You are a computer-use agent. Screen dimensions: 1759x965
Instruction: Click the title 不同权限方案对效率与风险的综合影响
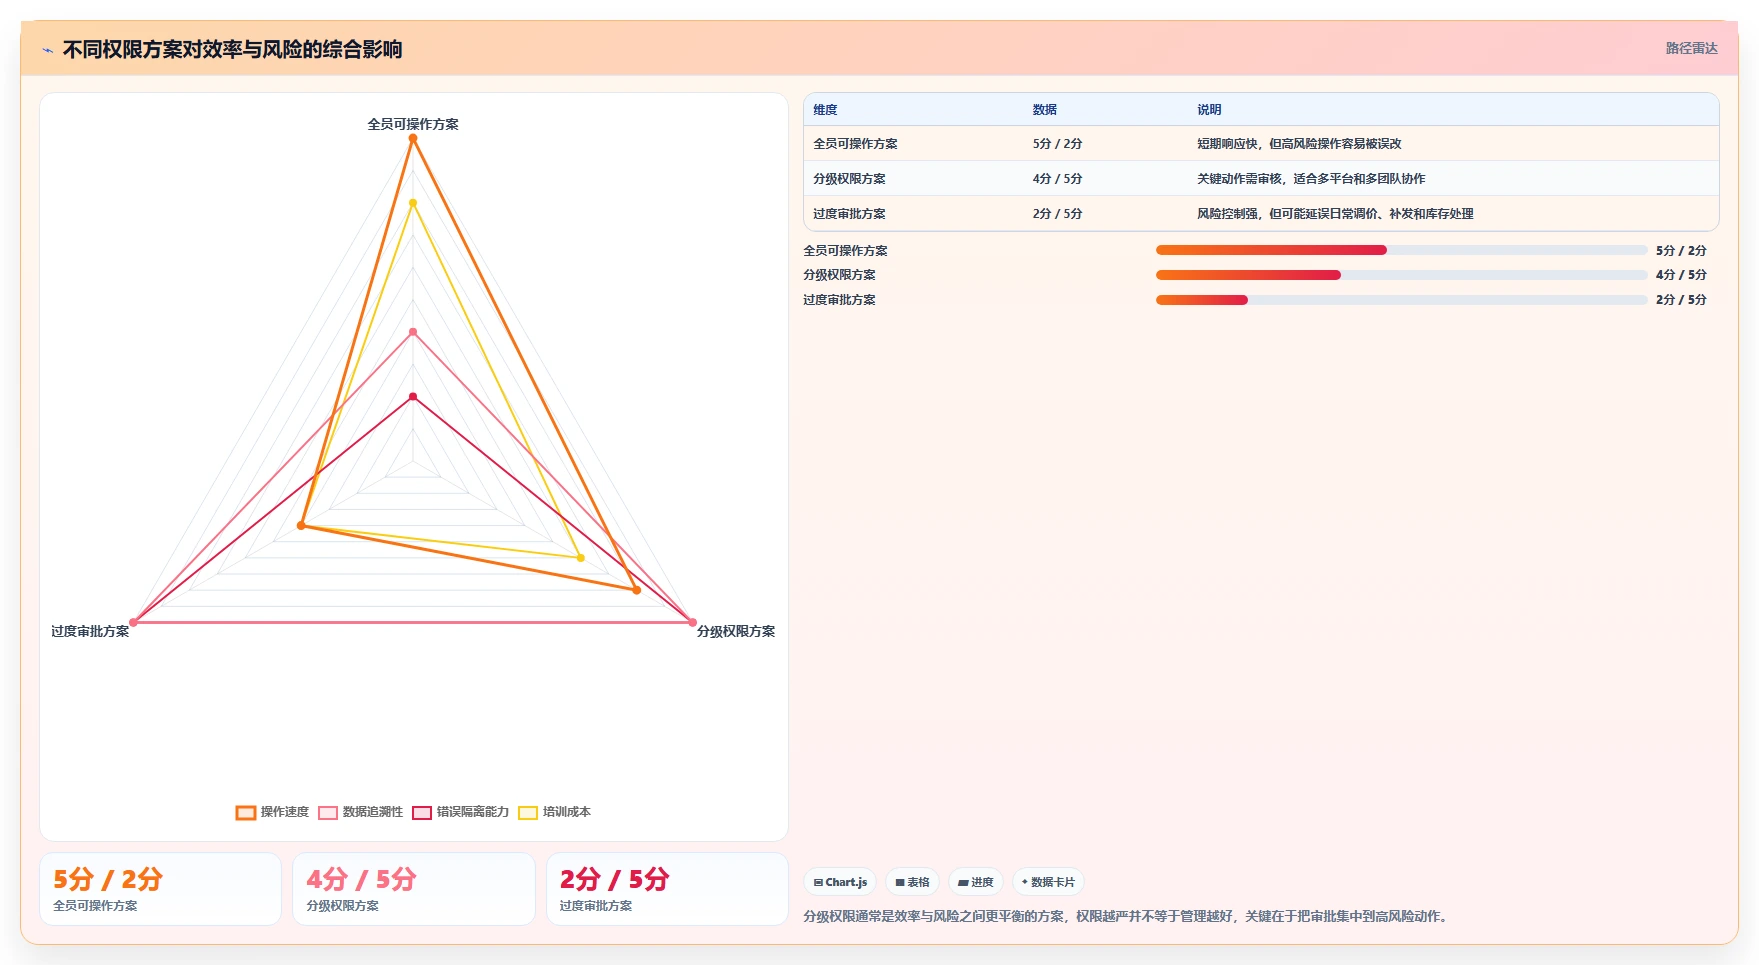point(232,49)
